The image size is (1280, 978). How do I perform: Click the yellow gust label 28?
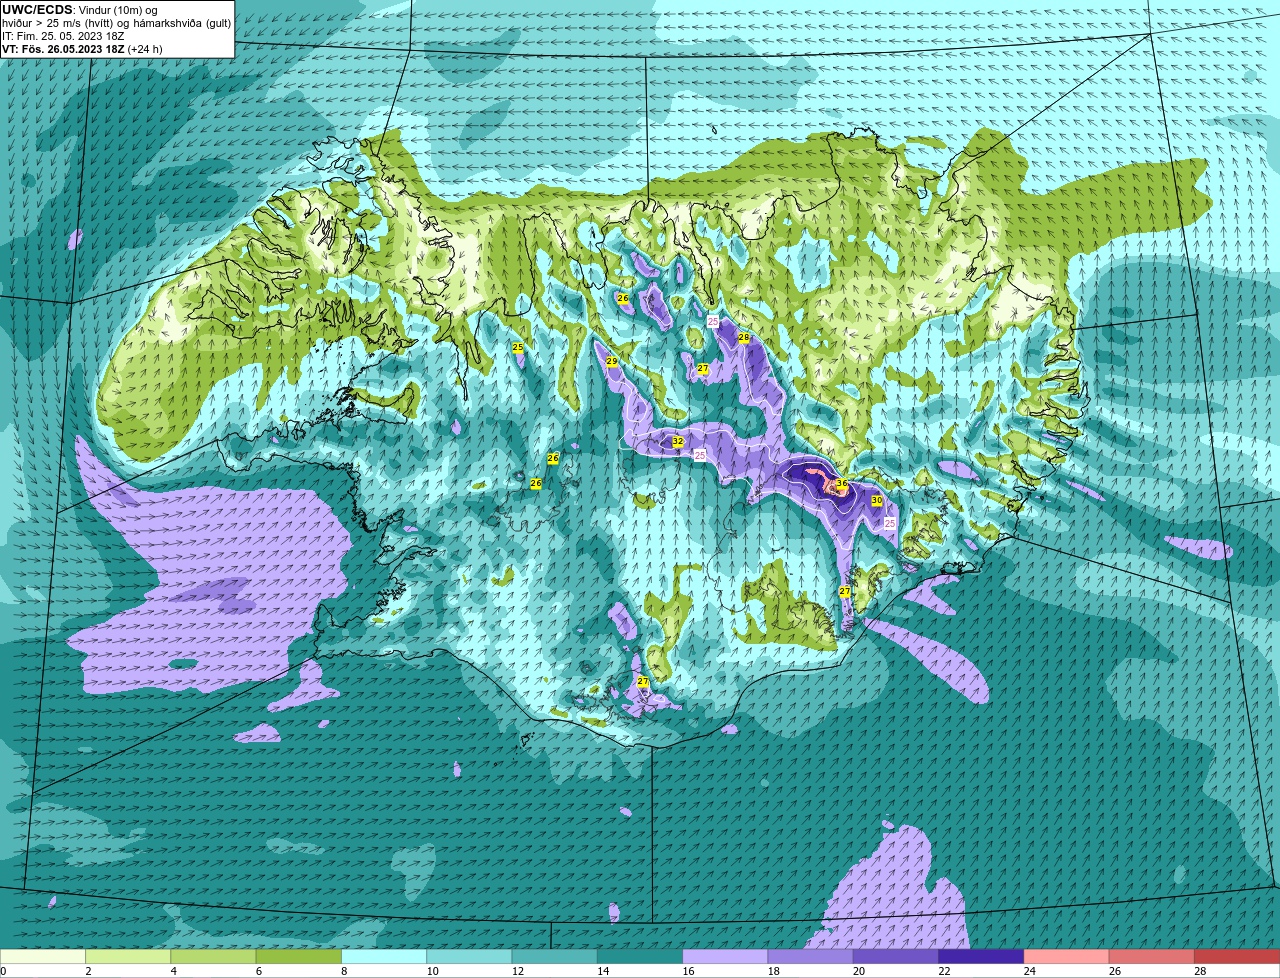(x=744, y=338)
